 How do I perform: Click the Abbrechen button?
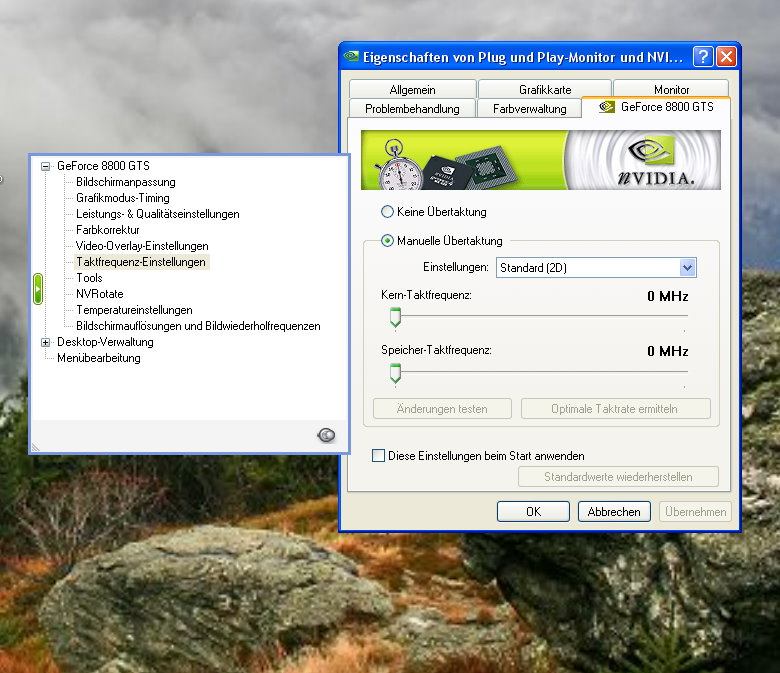point(614,512)
